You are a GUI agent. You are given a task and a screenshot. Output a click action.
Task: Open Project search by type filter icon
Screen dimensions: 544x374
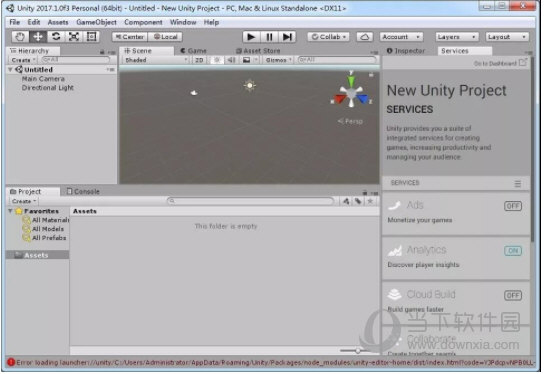[x=346, y=201]
